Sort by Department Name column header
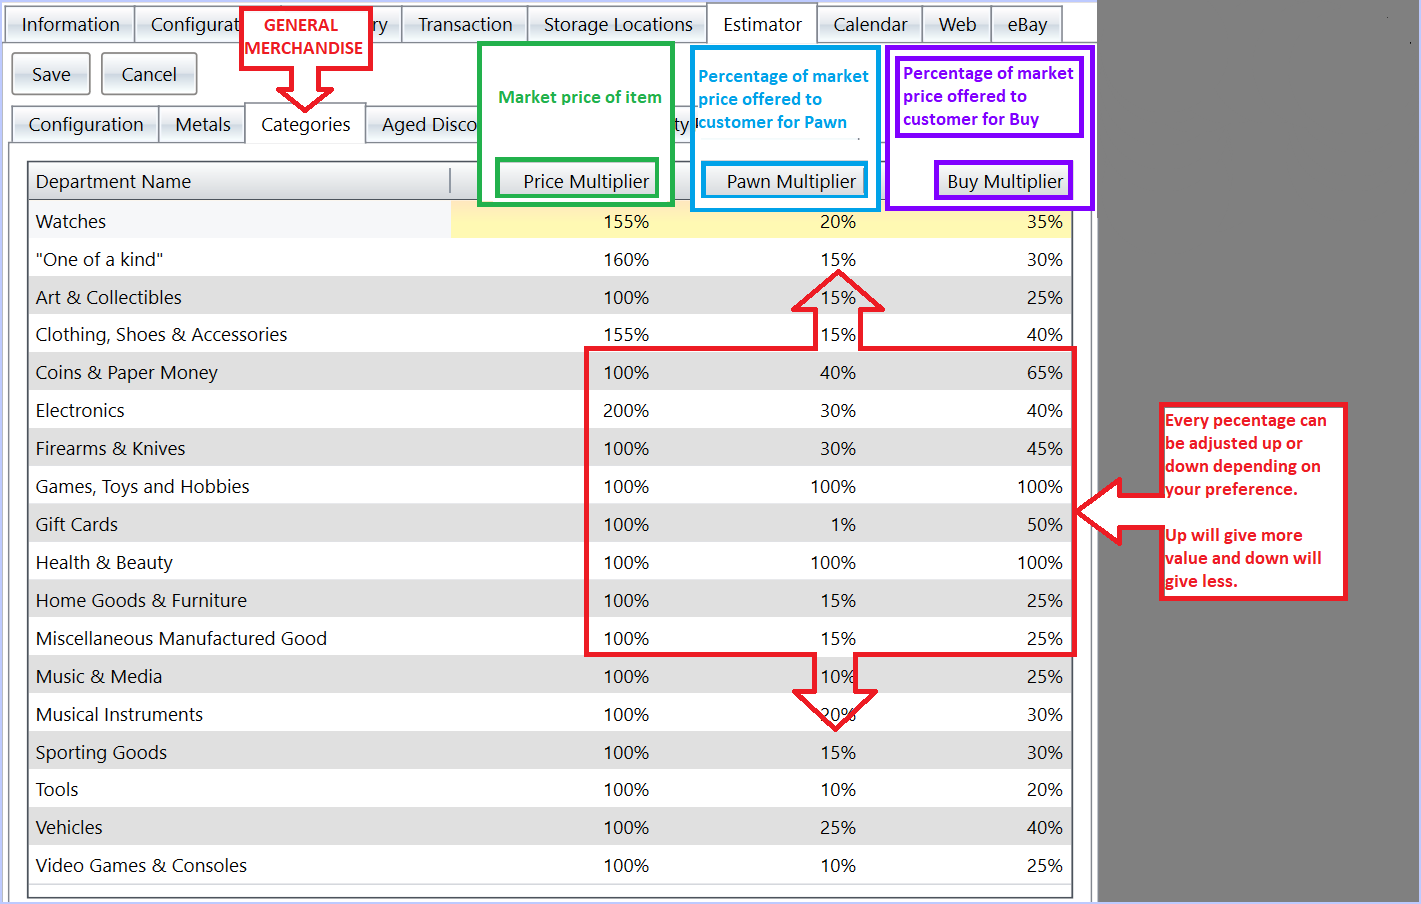Screen dimensions: 1421x904 (240, 181)
